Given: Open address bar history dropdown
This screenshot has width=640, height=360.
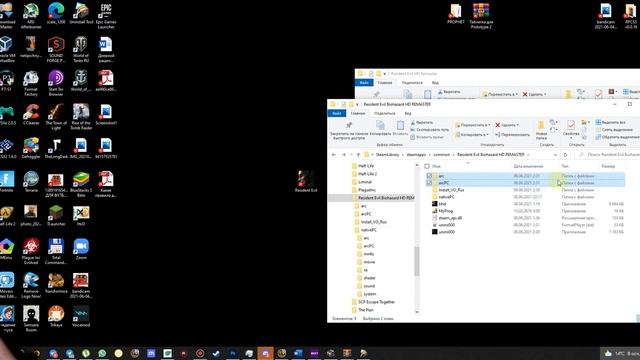Looking at the screenshot, I should (x=555, y=155).
